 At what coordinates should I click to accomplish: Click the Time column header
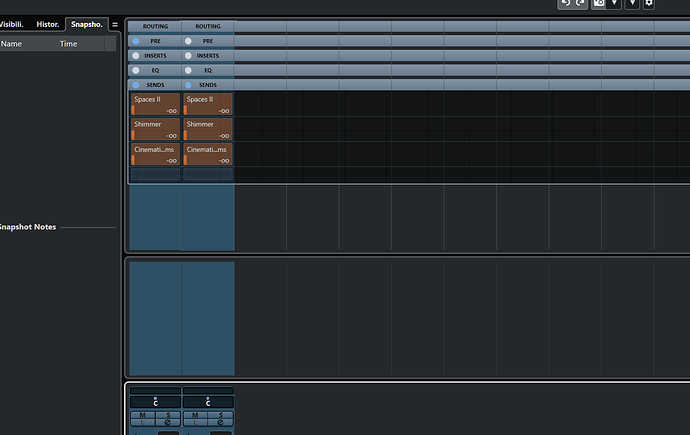(68, 44)
